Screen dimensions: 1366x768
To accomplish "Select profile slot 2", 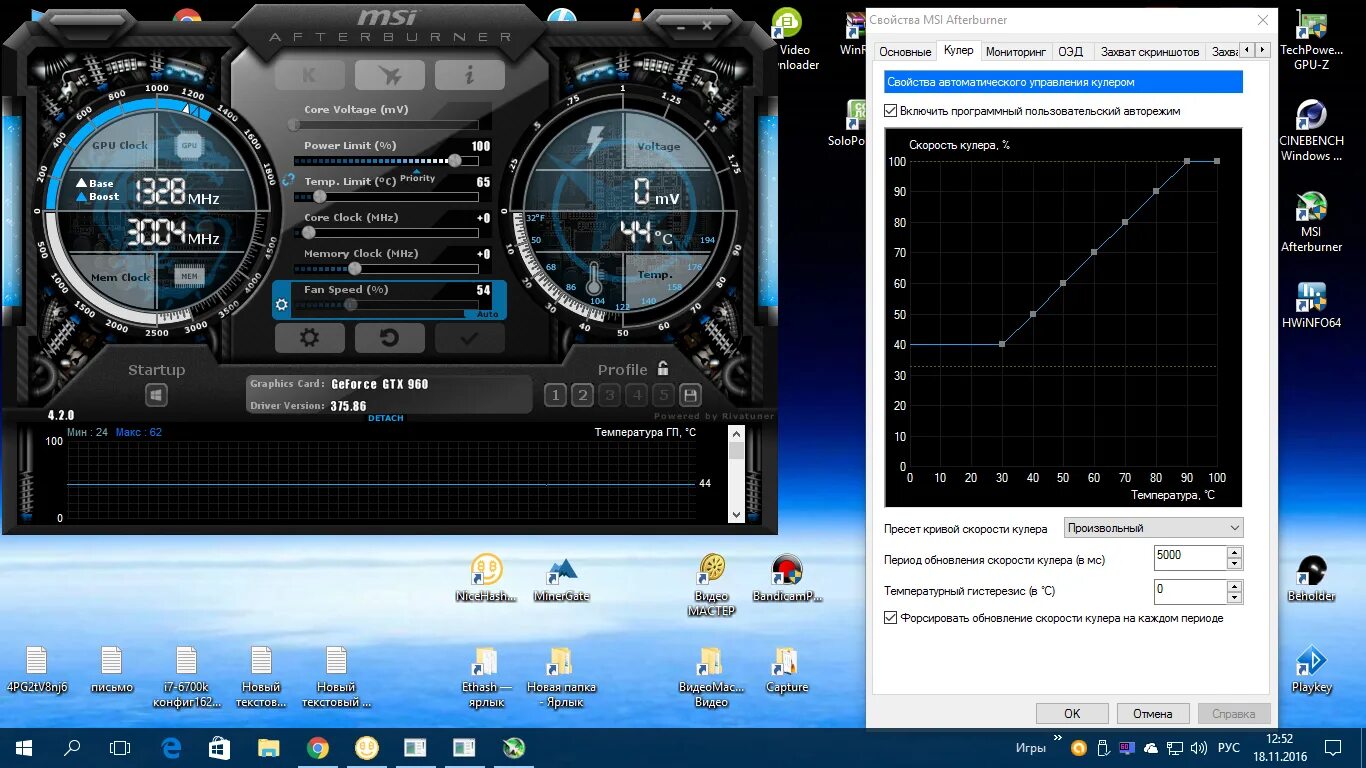I will coord(582,395).
